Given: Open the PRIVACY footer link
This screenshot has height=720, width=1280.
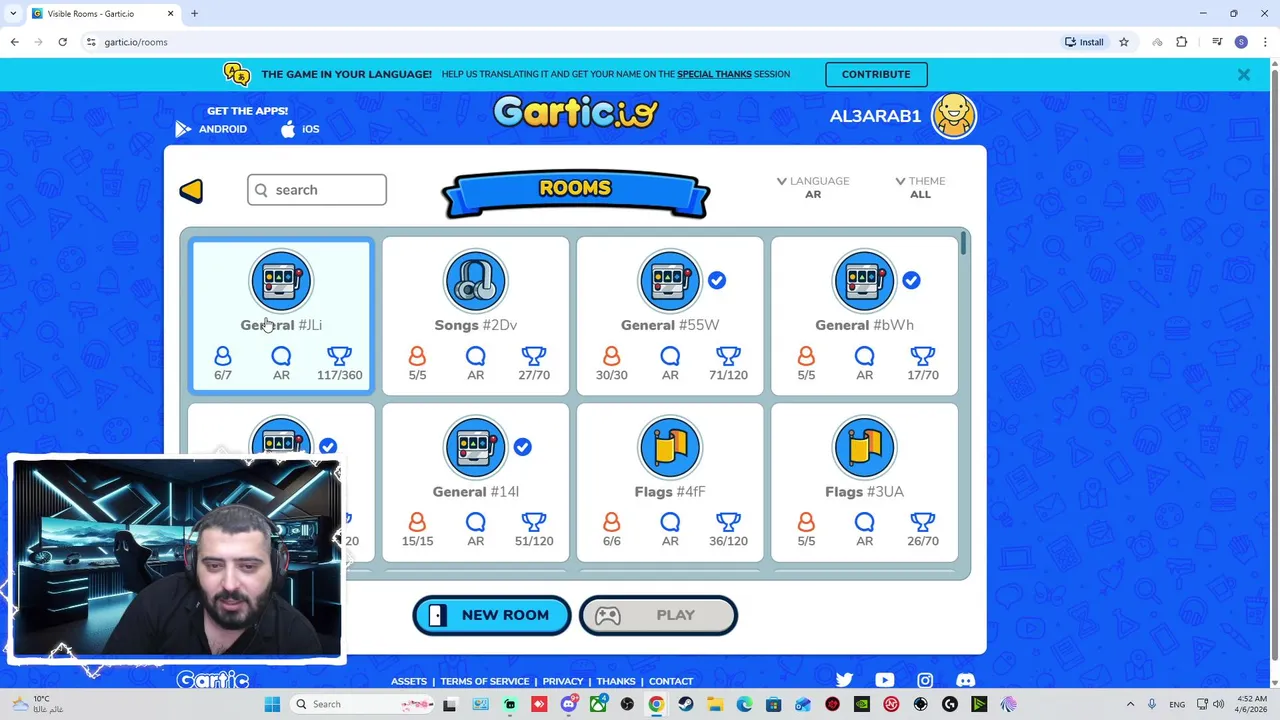Looking at the screenshot, I should click(x=563, y=681).
